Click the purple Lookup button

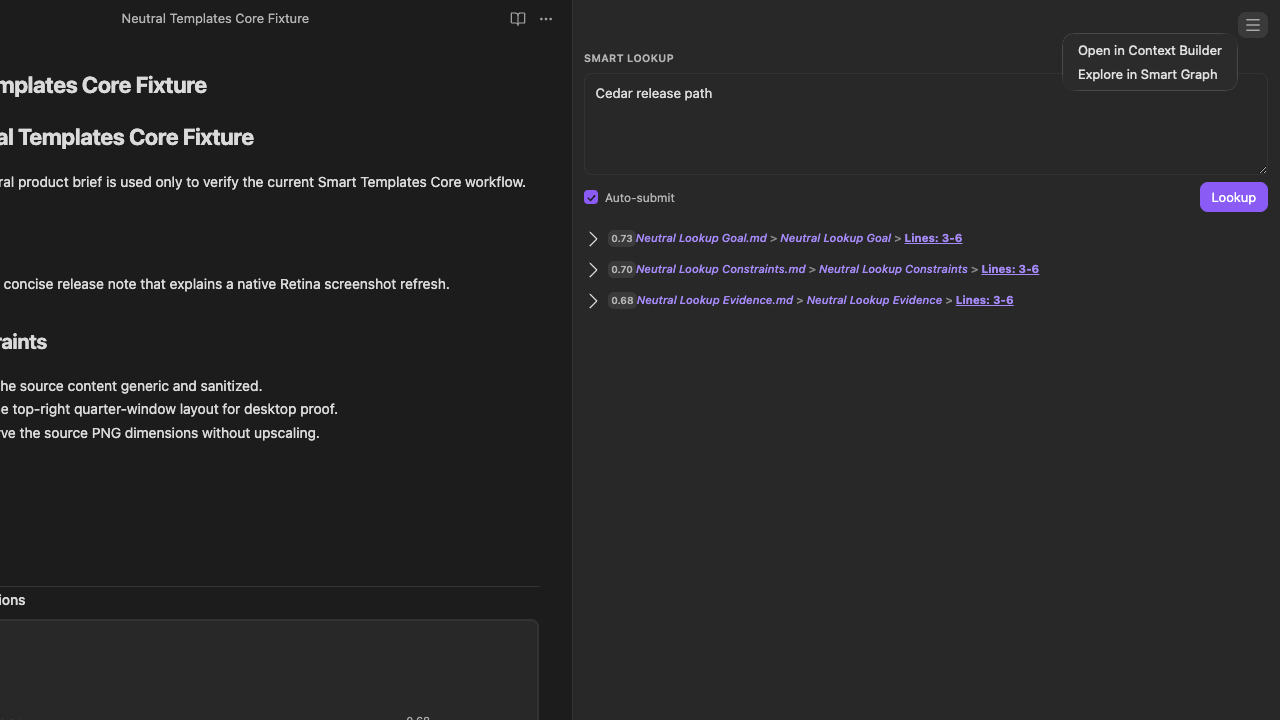(1233, 197)
